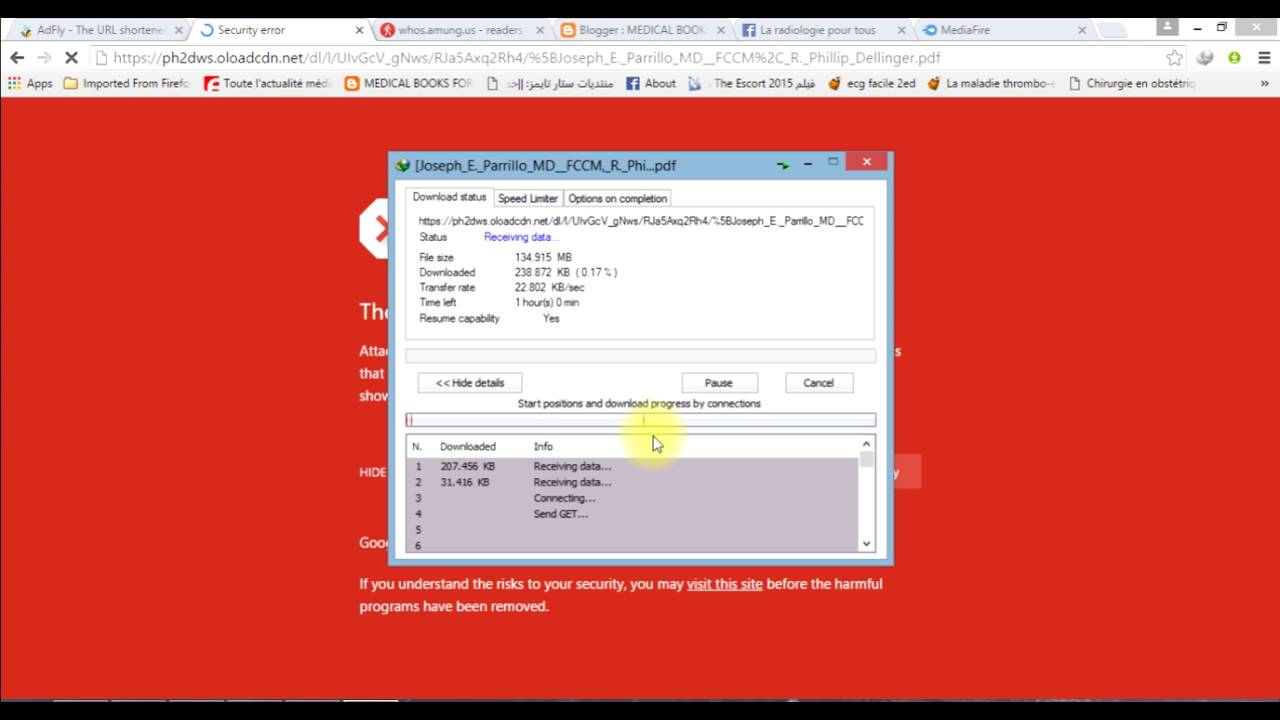Click the 134.915 MB file size value
Image resolution: width=1280 pixels, height=720 pixels.
pyautogui.click(x=543, y=258)
